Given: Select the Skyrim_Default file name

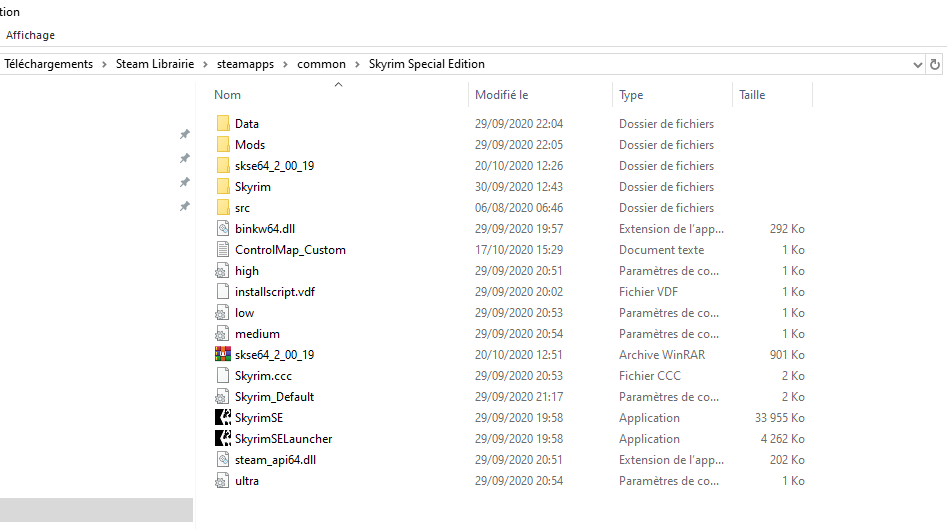Looking at the screenshot, I should tap(274, 397).
